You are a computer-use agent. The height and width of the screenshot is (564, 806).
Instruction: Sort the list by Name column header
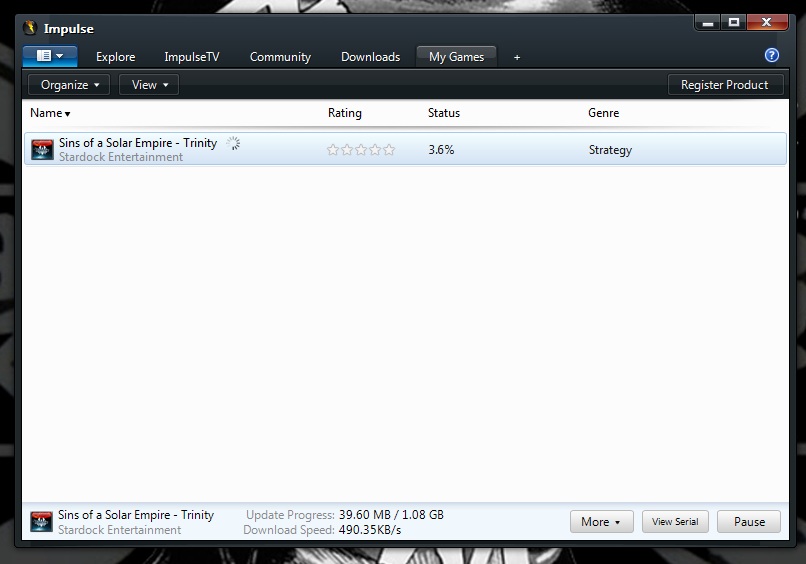click(50, 113)
